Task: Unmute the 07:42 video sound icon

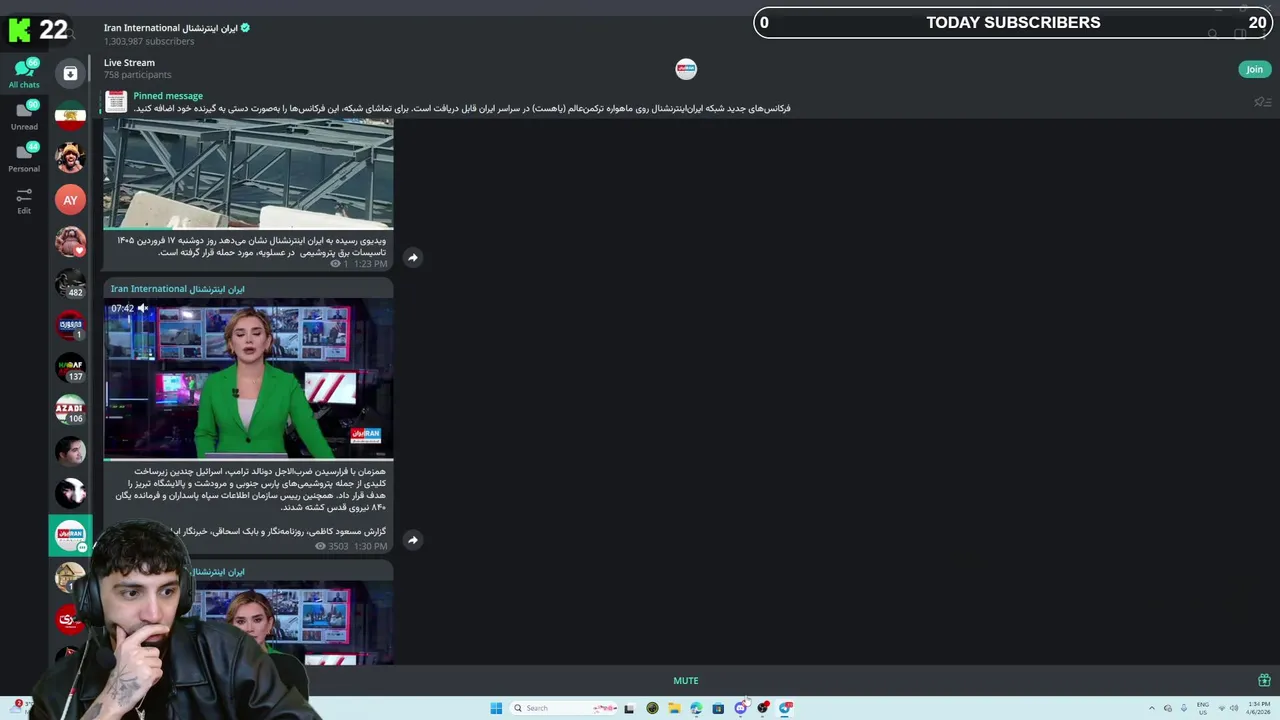Action: coord(143,308)
